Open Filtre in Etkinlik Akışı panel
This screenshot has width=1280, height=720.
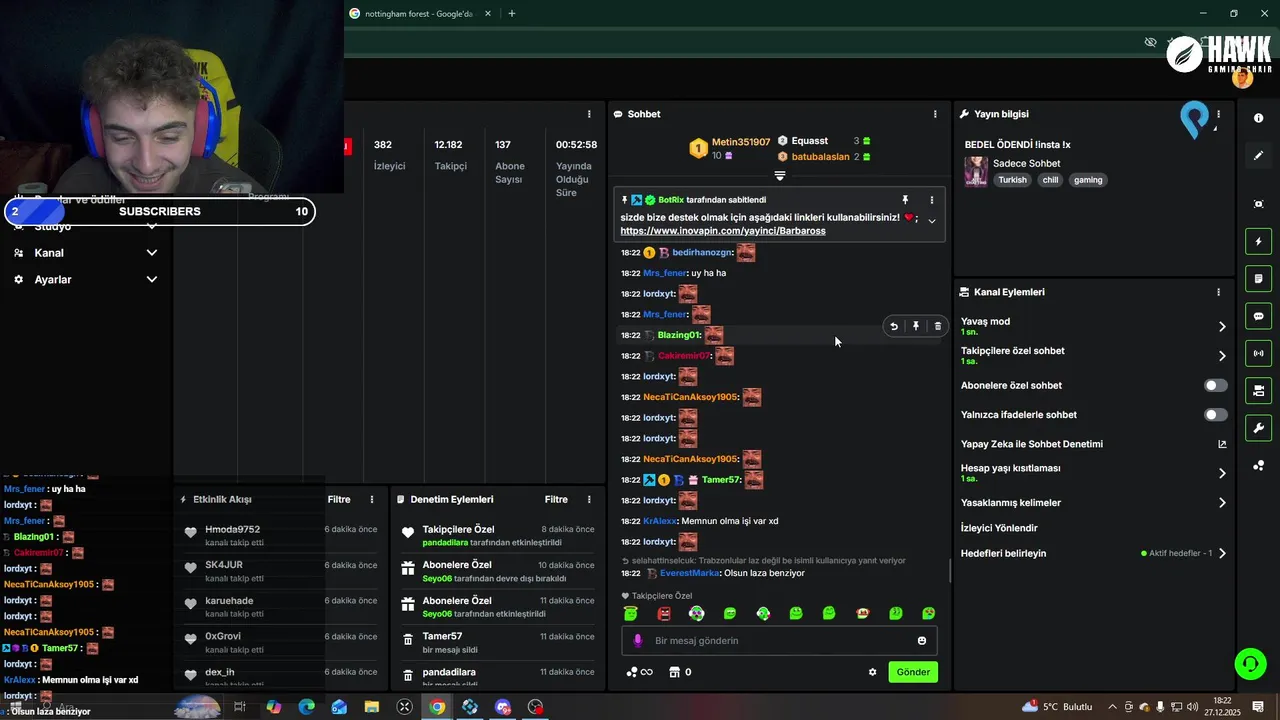tap(339, 499)
